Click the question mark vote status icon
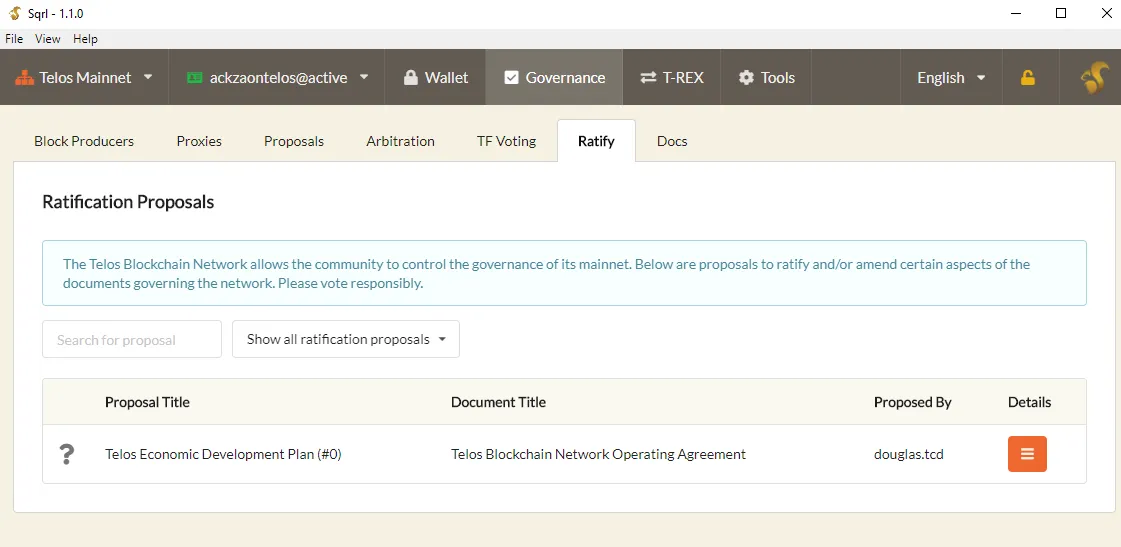1121x547 pixels. coord(66,454)
